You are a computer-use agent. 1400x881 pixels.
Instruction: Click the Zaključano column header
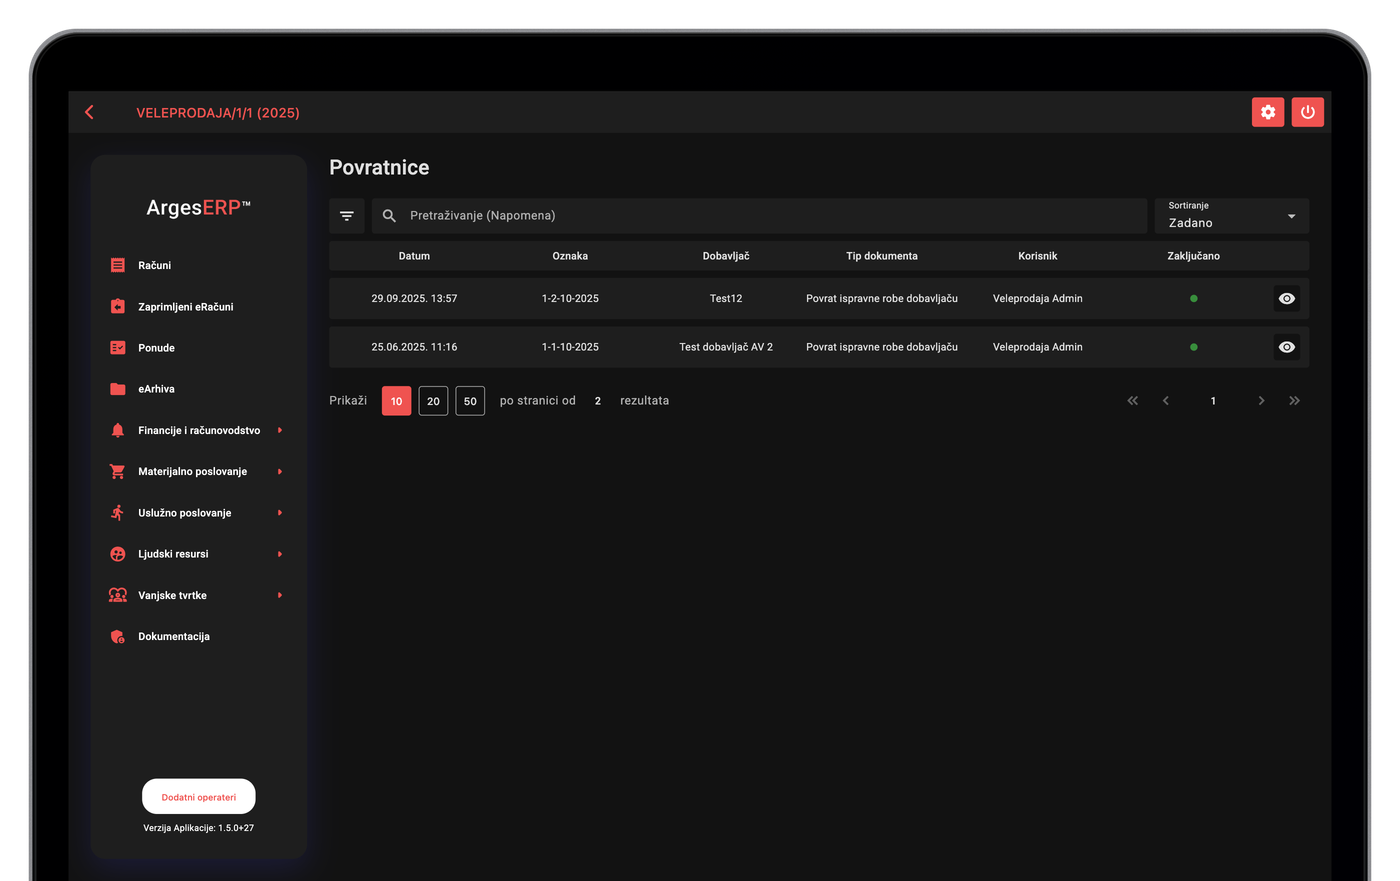1194,256
